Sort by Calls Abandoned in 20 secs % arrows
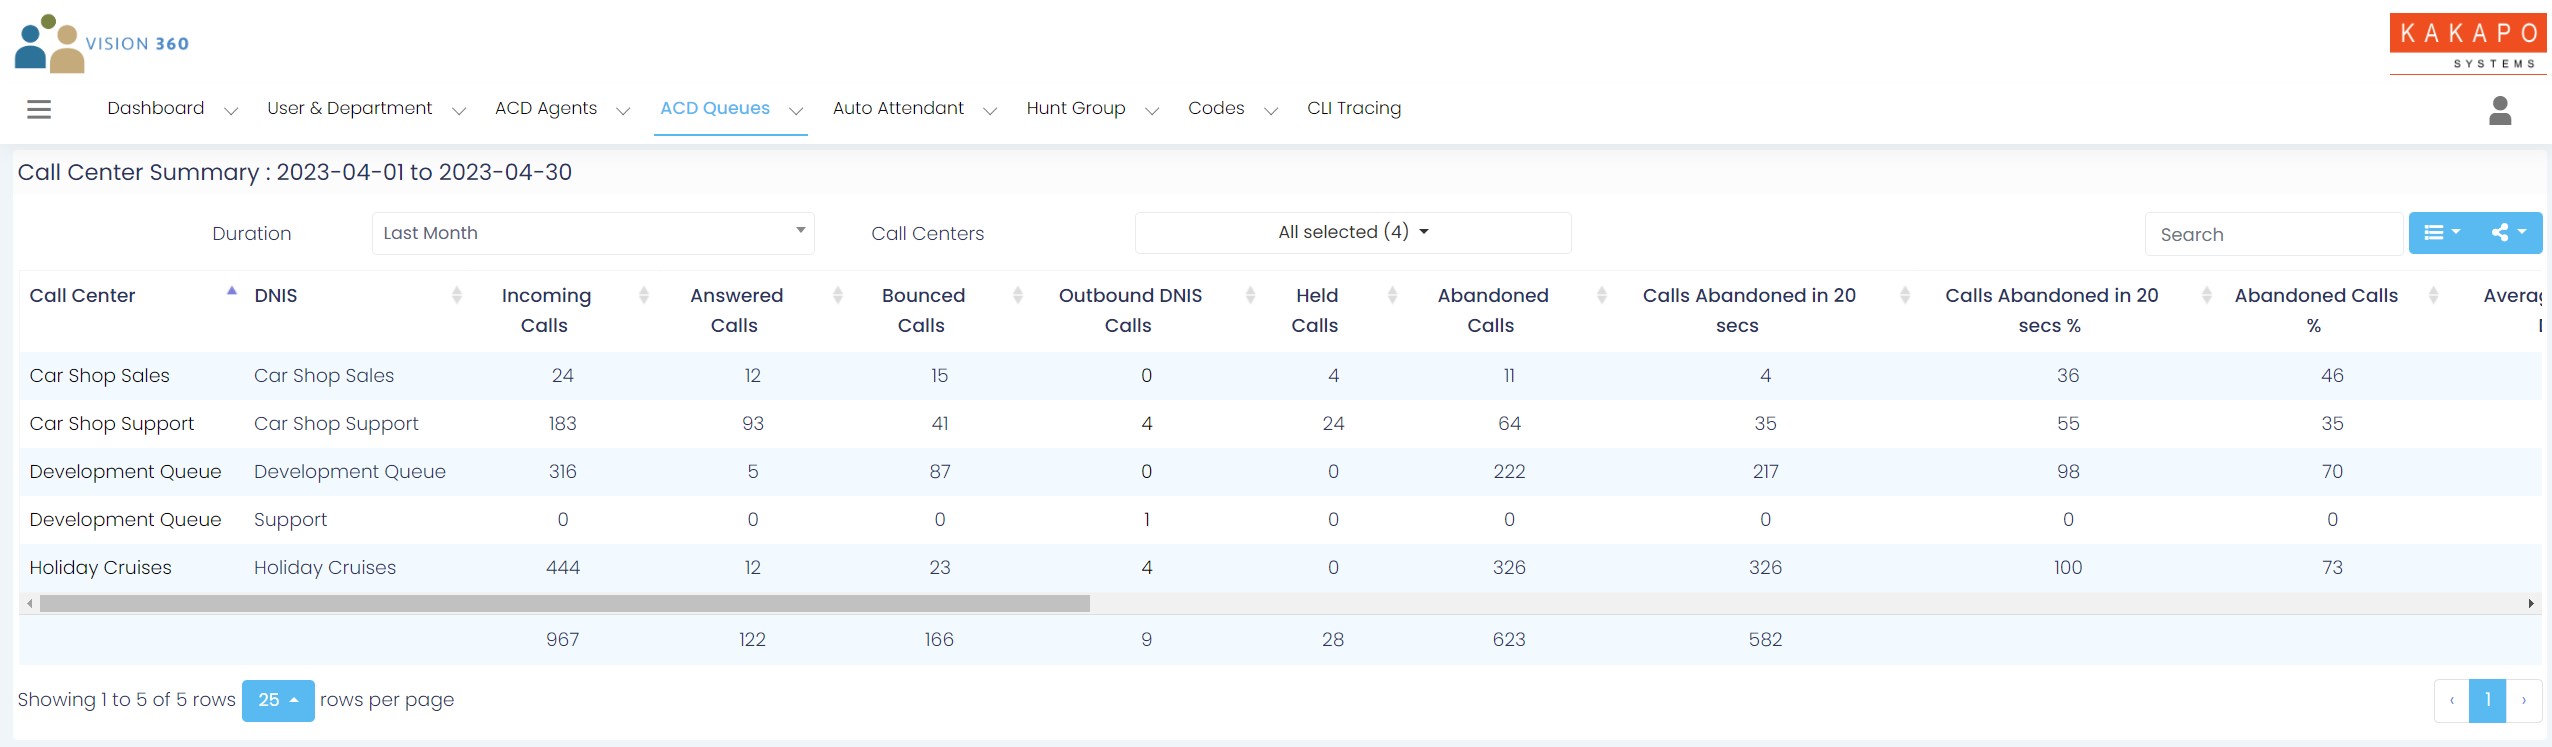The image size is (2552, 747). pyautogui.click(x=2207, y=295)
